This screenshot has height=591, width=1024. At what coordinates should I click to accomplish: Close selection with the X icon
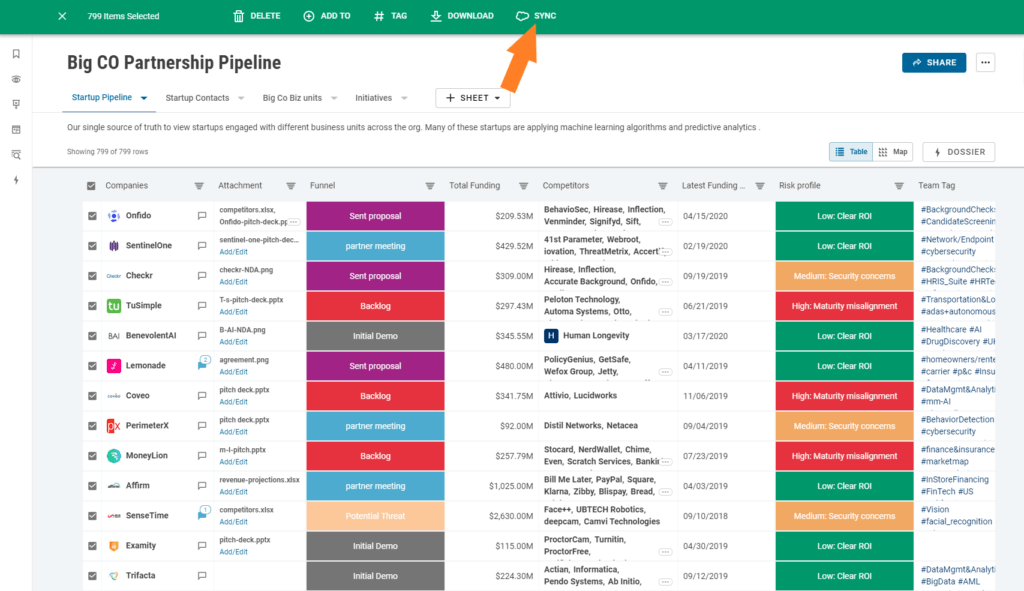coord(63,17)
